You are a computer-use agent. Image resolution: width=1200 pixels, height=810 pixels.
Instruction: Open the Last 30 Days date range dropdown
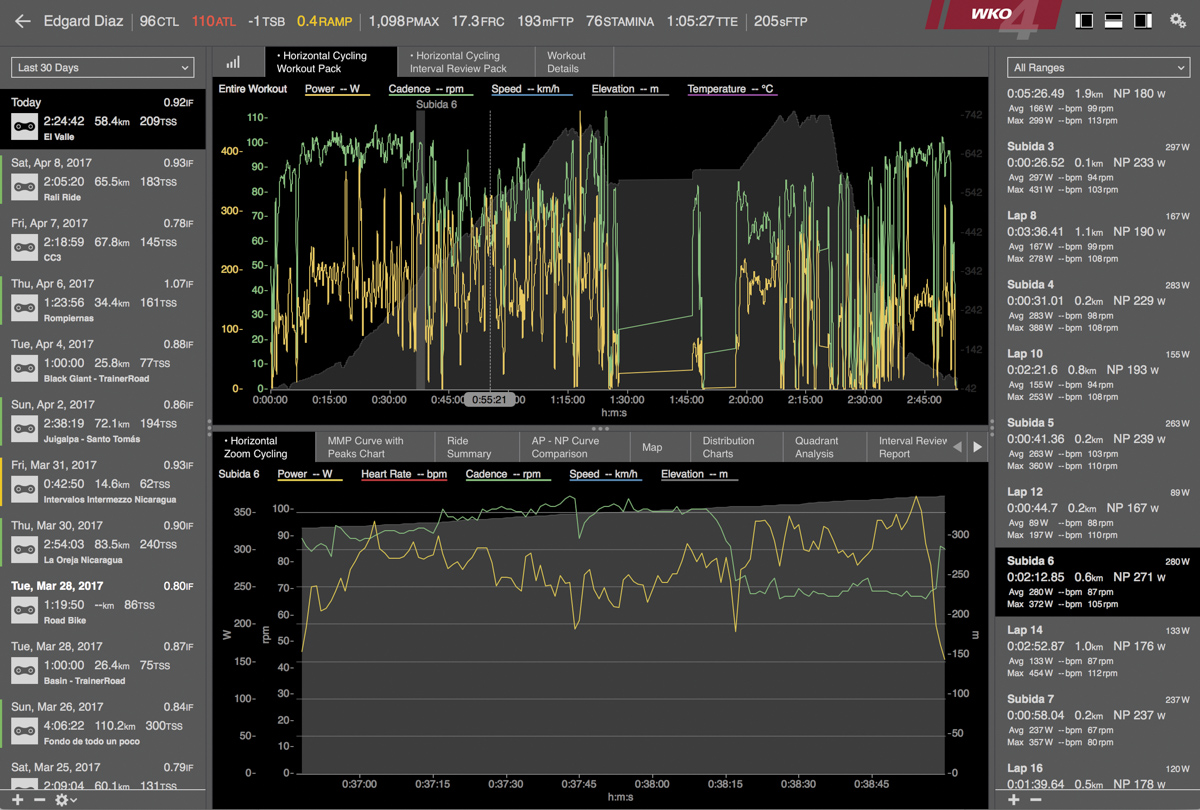[102, 68]
